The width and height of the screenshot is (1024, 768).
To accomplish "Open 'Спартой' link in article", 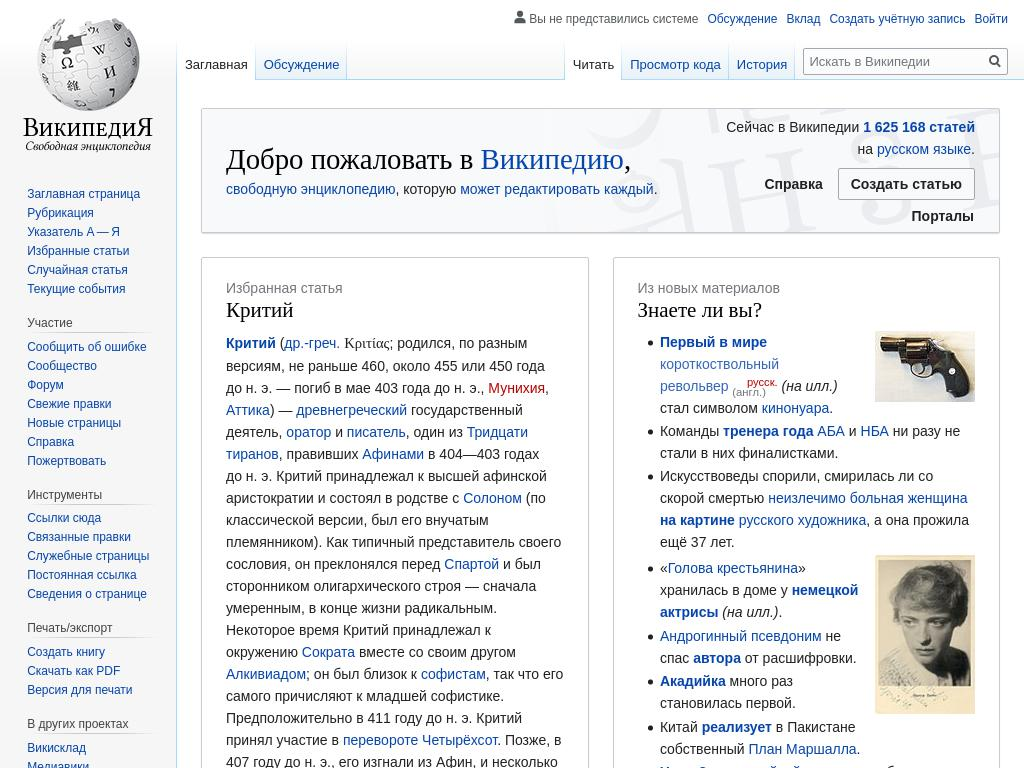I will coord(471,564).
